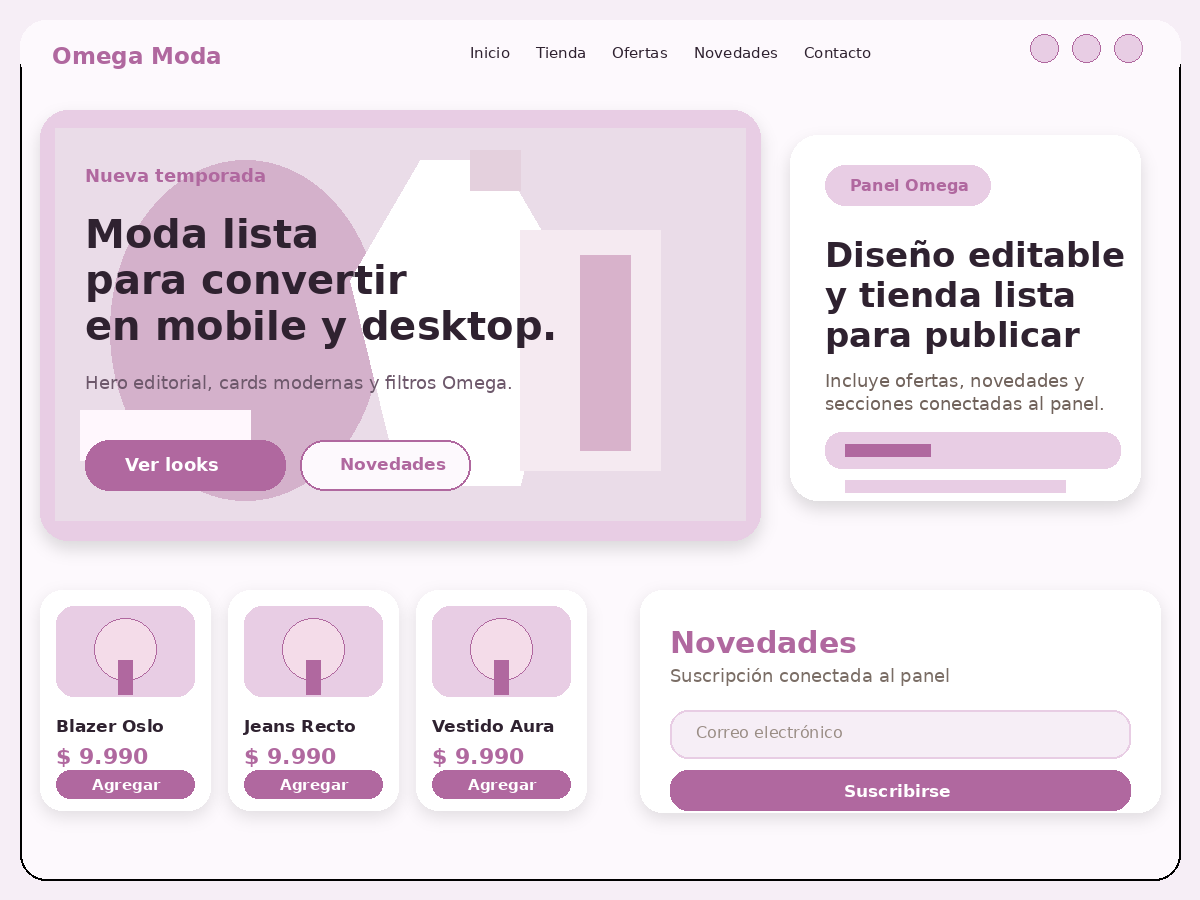Add Blazer Oslo to cart with Agregar
The height and width of the screenshot is (900, 1200).
tap(125, 784)
